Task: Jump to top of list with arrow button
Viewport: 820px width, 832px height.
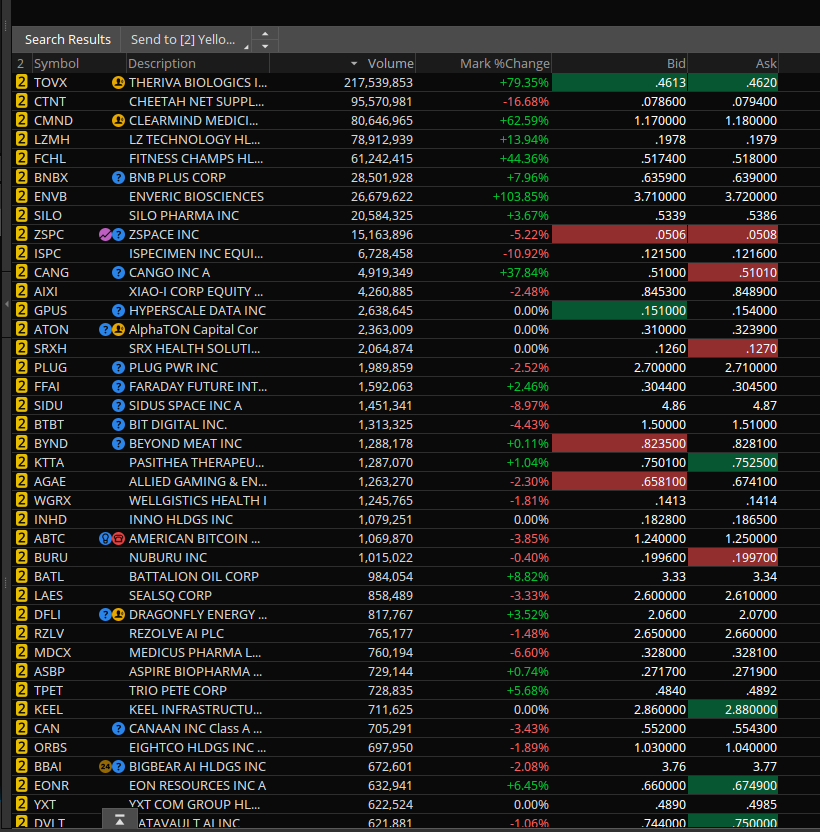Action: 119,820
